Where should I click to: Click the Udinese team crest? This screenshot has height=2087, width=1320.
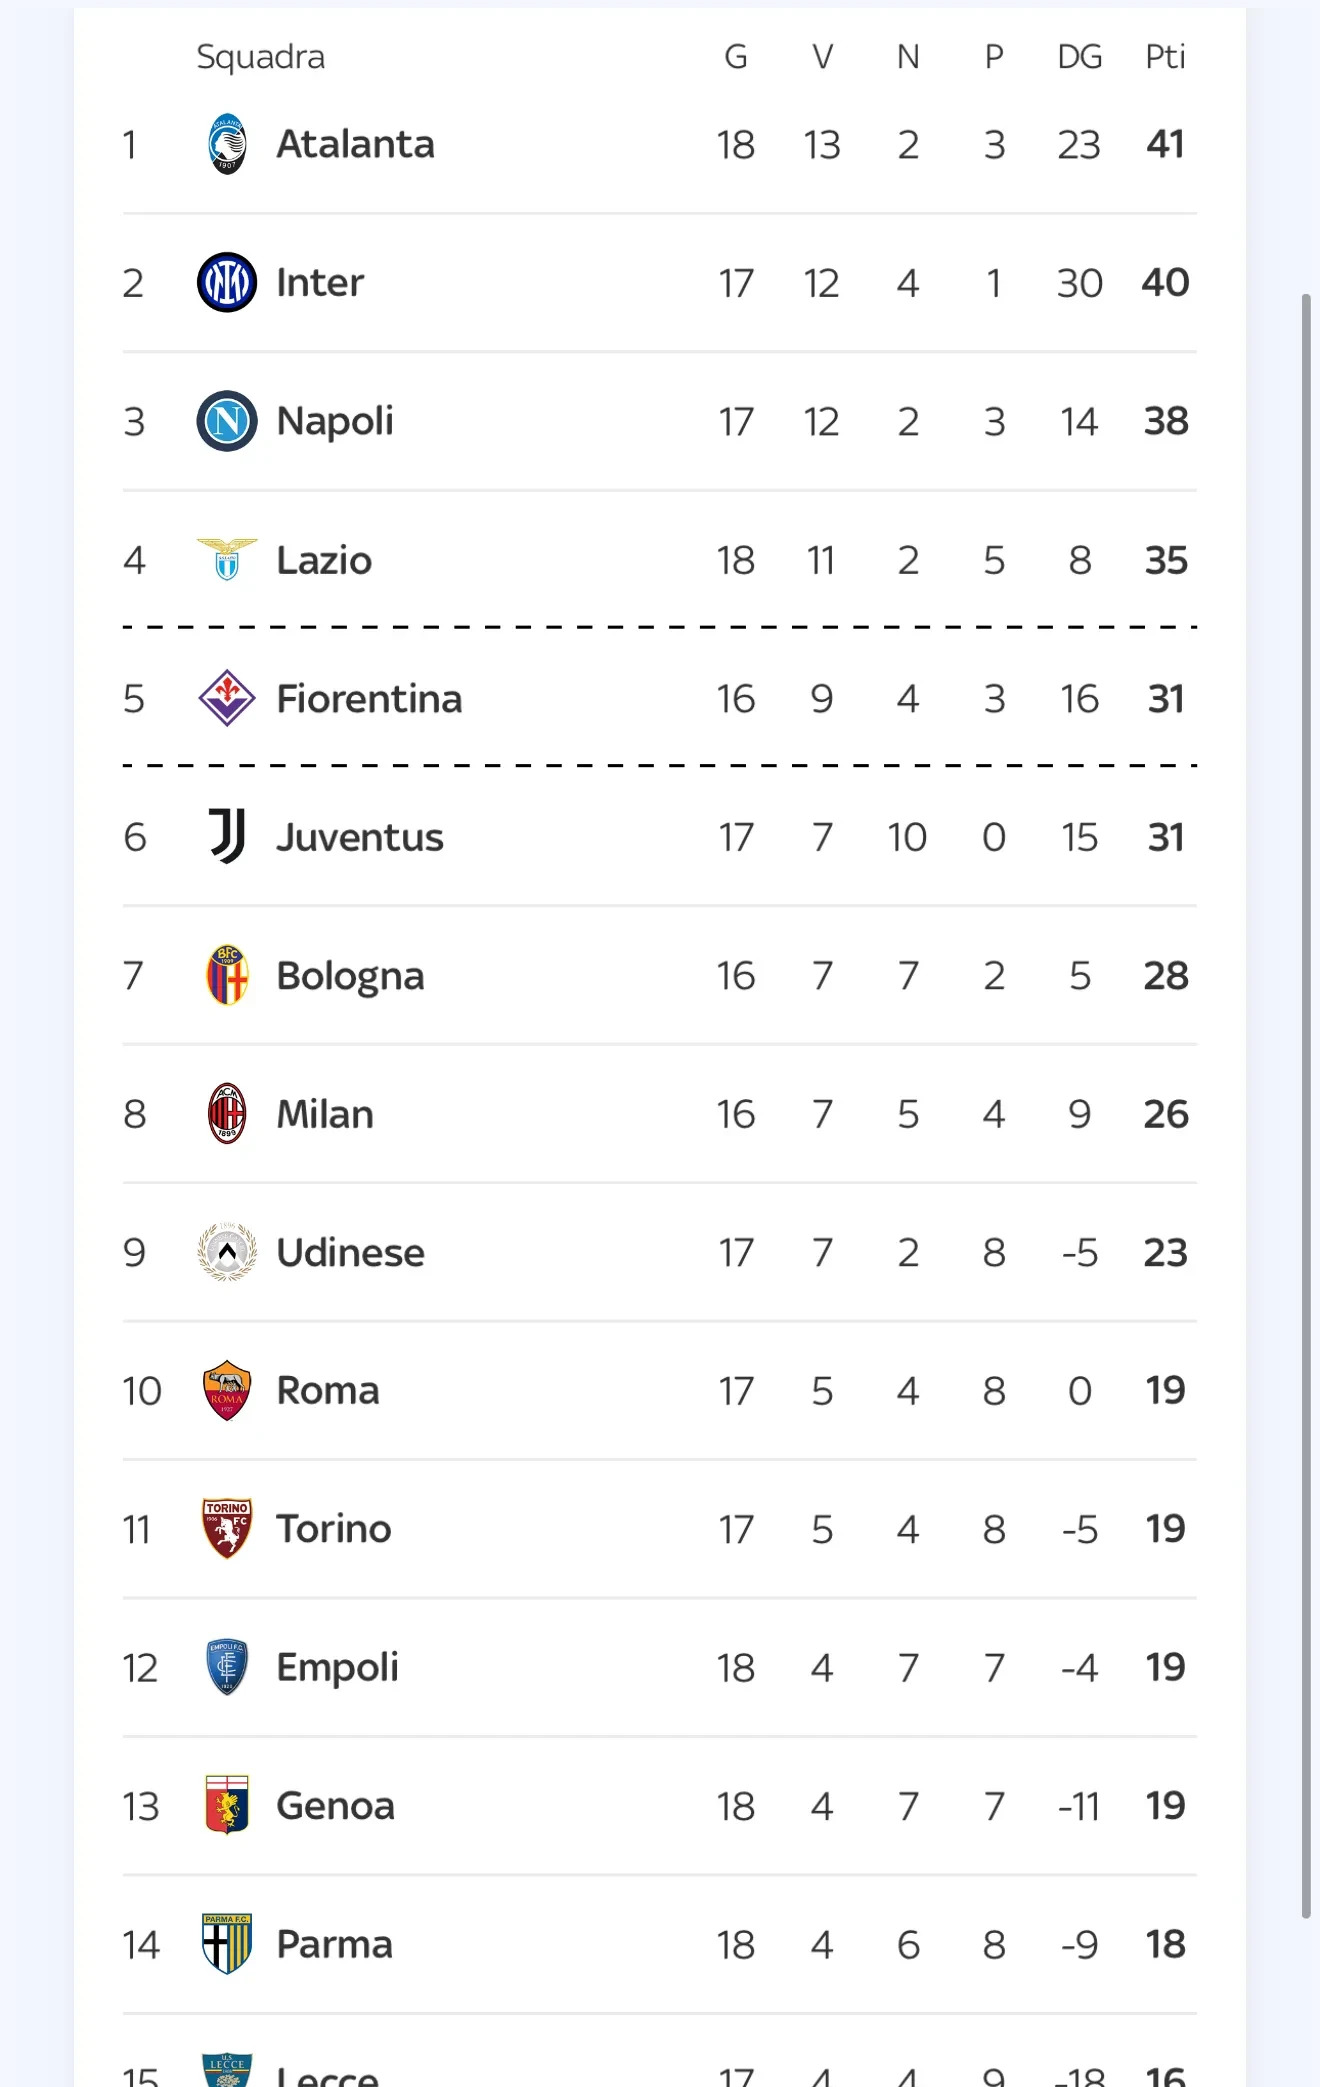227,1252
